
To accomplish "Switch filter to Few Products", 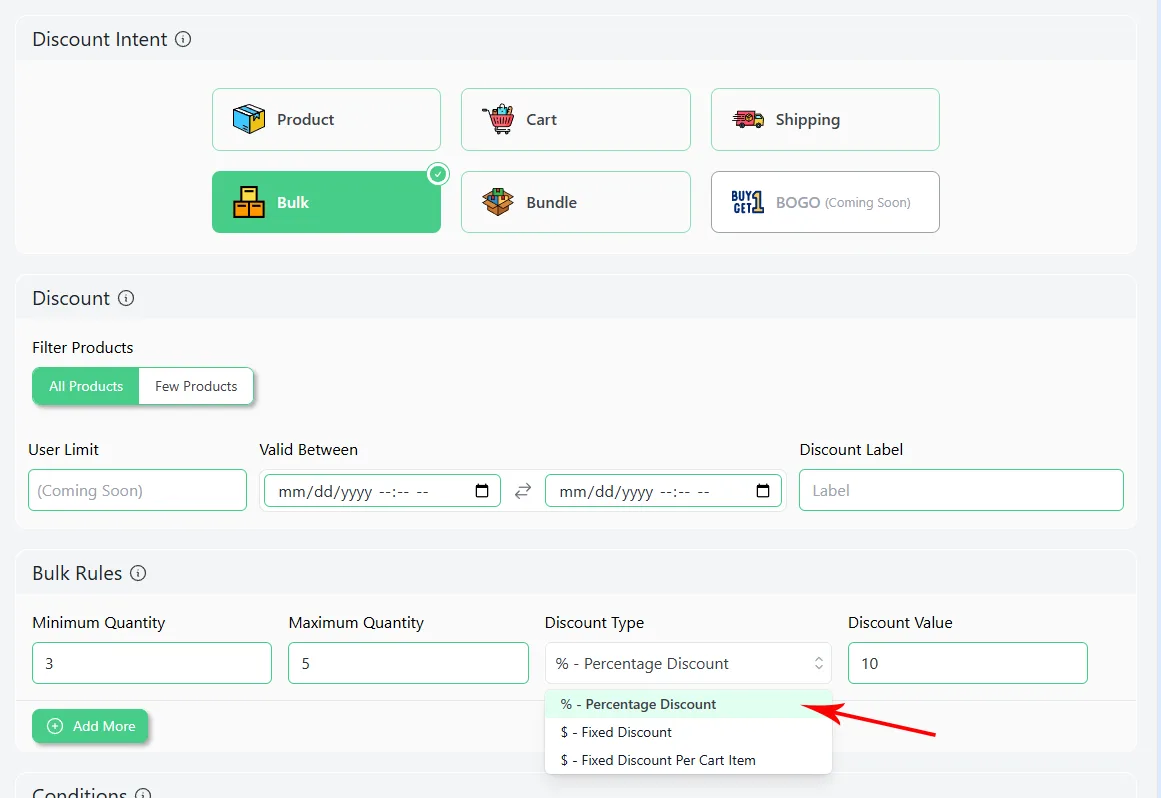I will 196,386.
